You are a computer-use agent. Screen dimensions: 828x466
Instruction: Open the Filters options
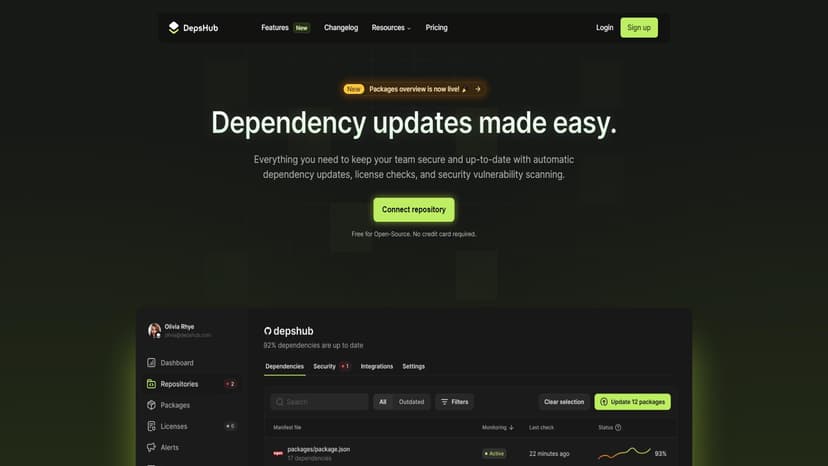(x=455, y=402)
